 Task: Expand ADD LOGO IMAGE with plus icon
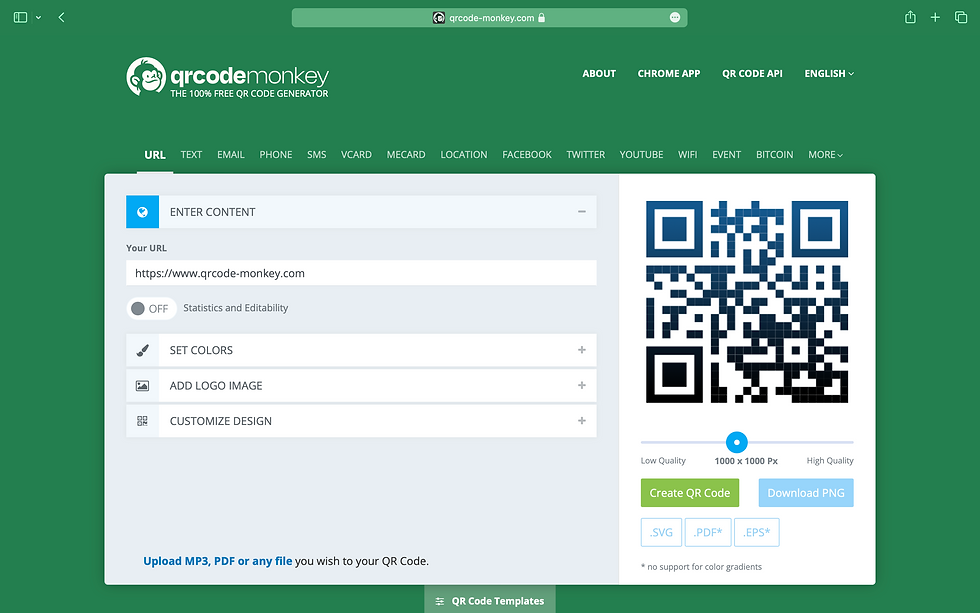582,386
